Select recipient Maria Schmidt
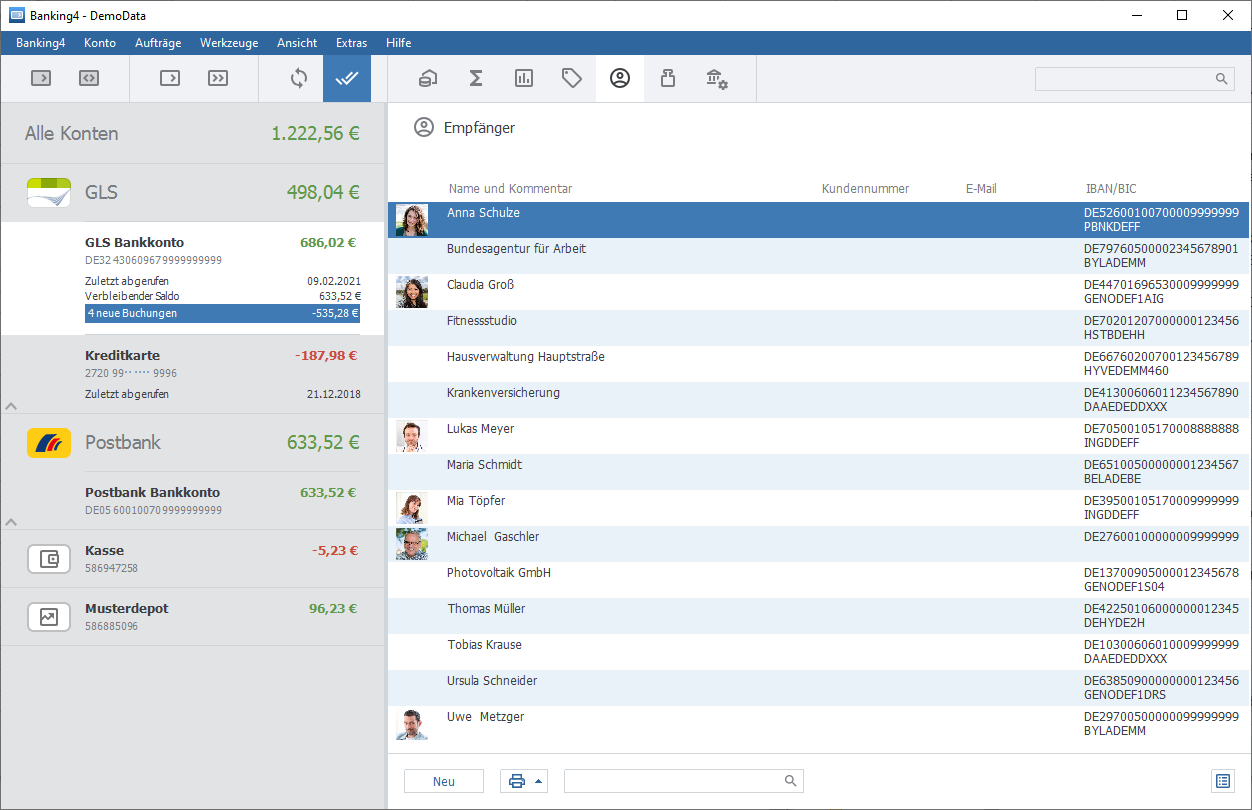Screen dimensions: 1252x810 click(x=819, y=472)
